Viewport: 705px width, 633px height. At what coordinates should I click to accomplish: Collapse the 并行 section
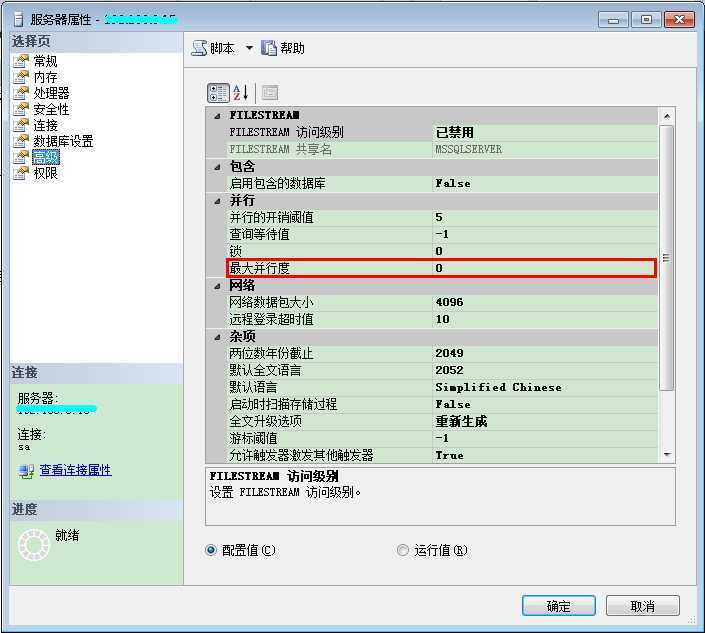pos(218,201)
